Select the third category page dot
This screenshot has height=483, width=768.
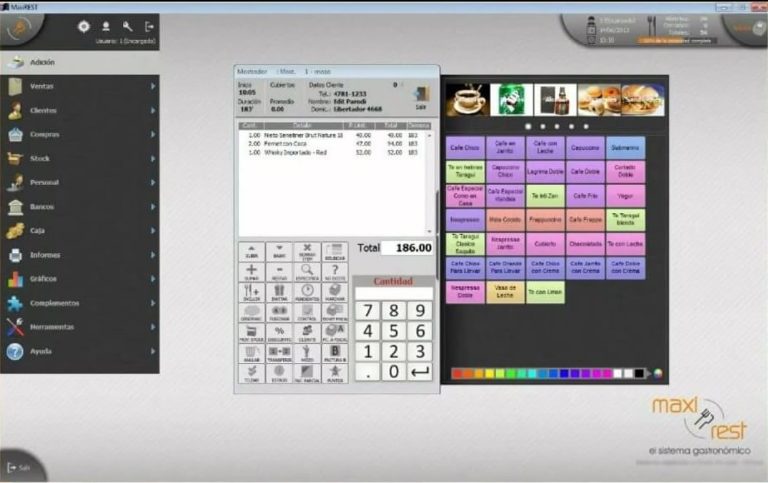click(543, 127)
